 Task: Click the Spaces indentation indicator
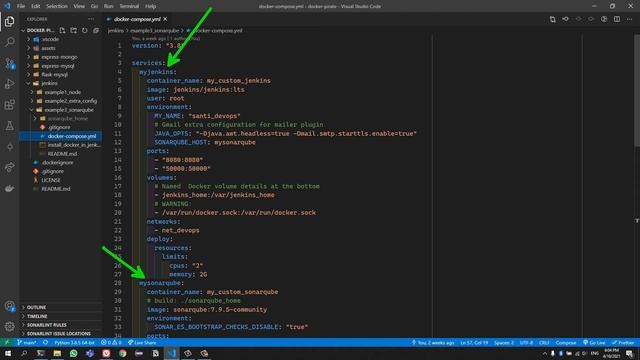[x=504, y=342]
